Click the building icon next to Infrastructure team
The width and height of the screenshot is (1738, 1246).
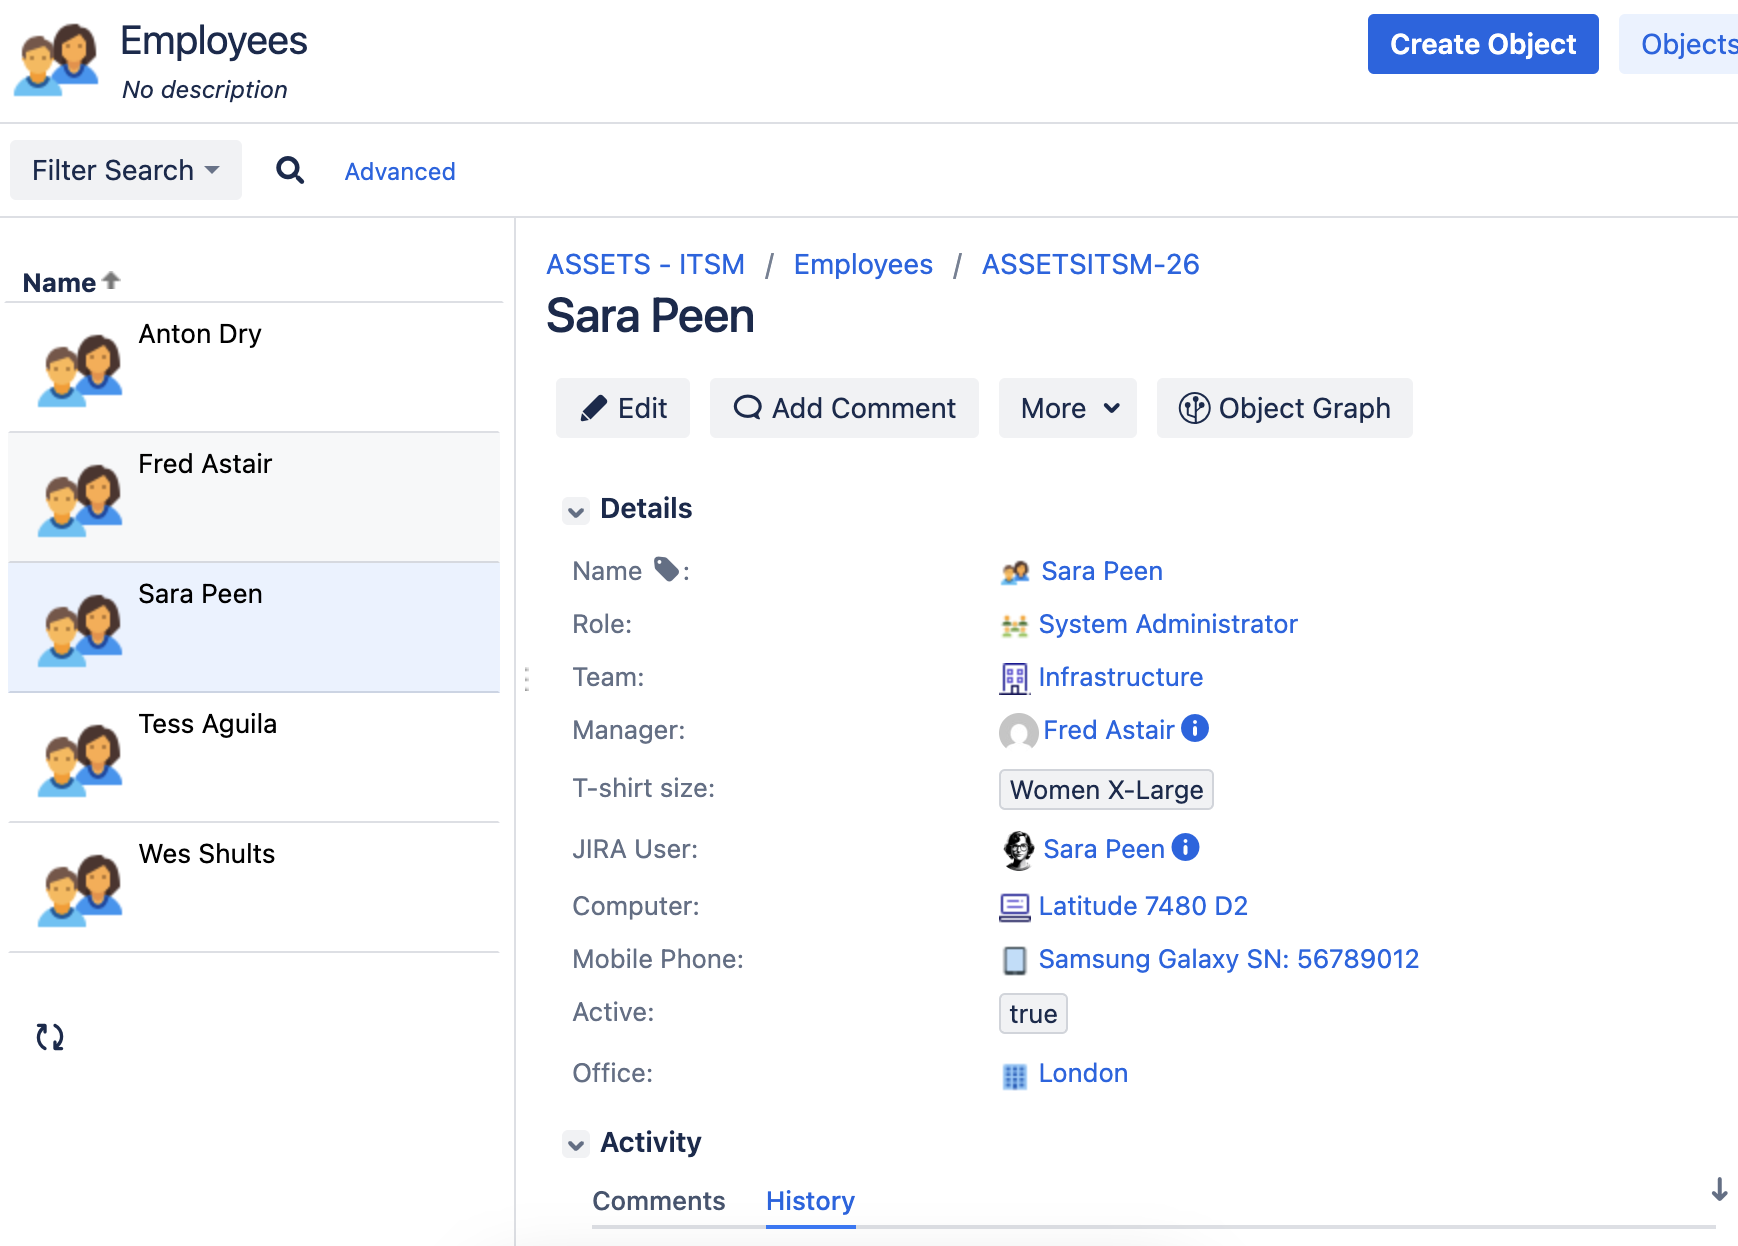[x=1015, y=677]
